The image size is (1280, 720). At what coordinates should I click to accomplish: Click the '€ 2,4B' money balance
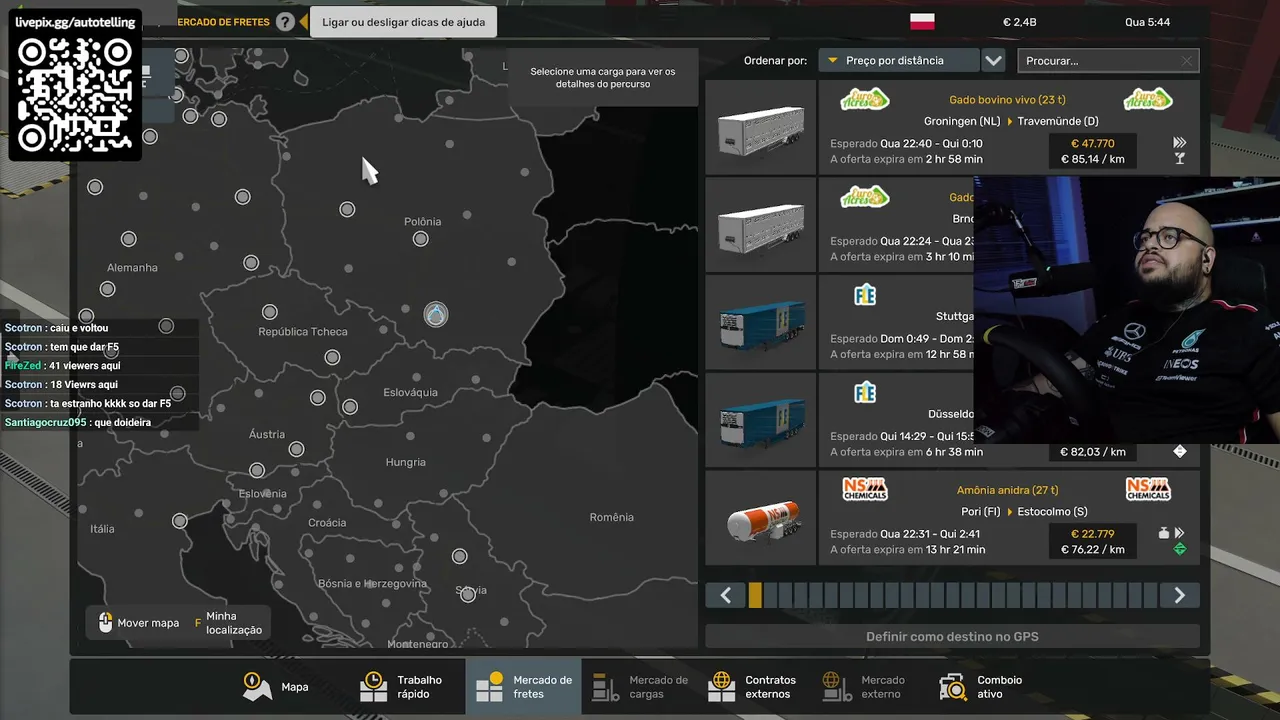click(1021, 22)
